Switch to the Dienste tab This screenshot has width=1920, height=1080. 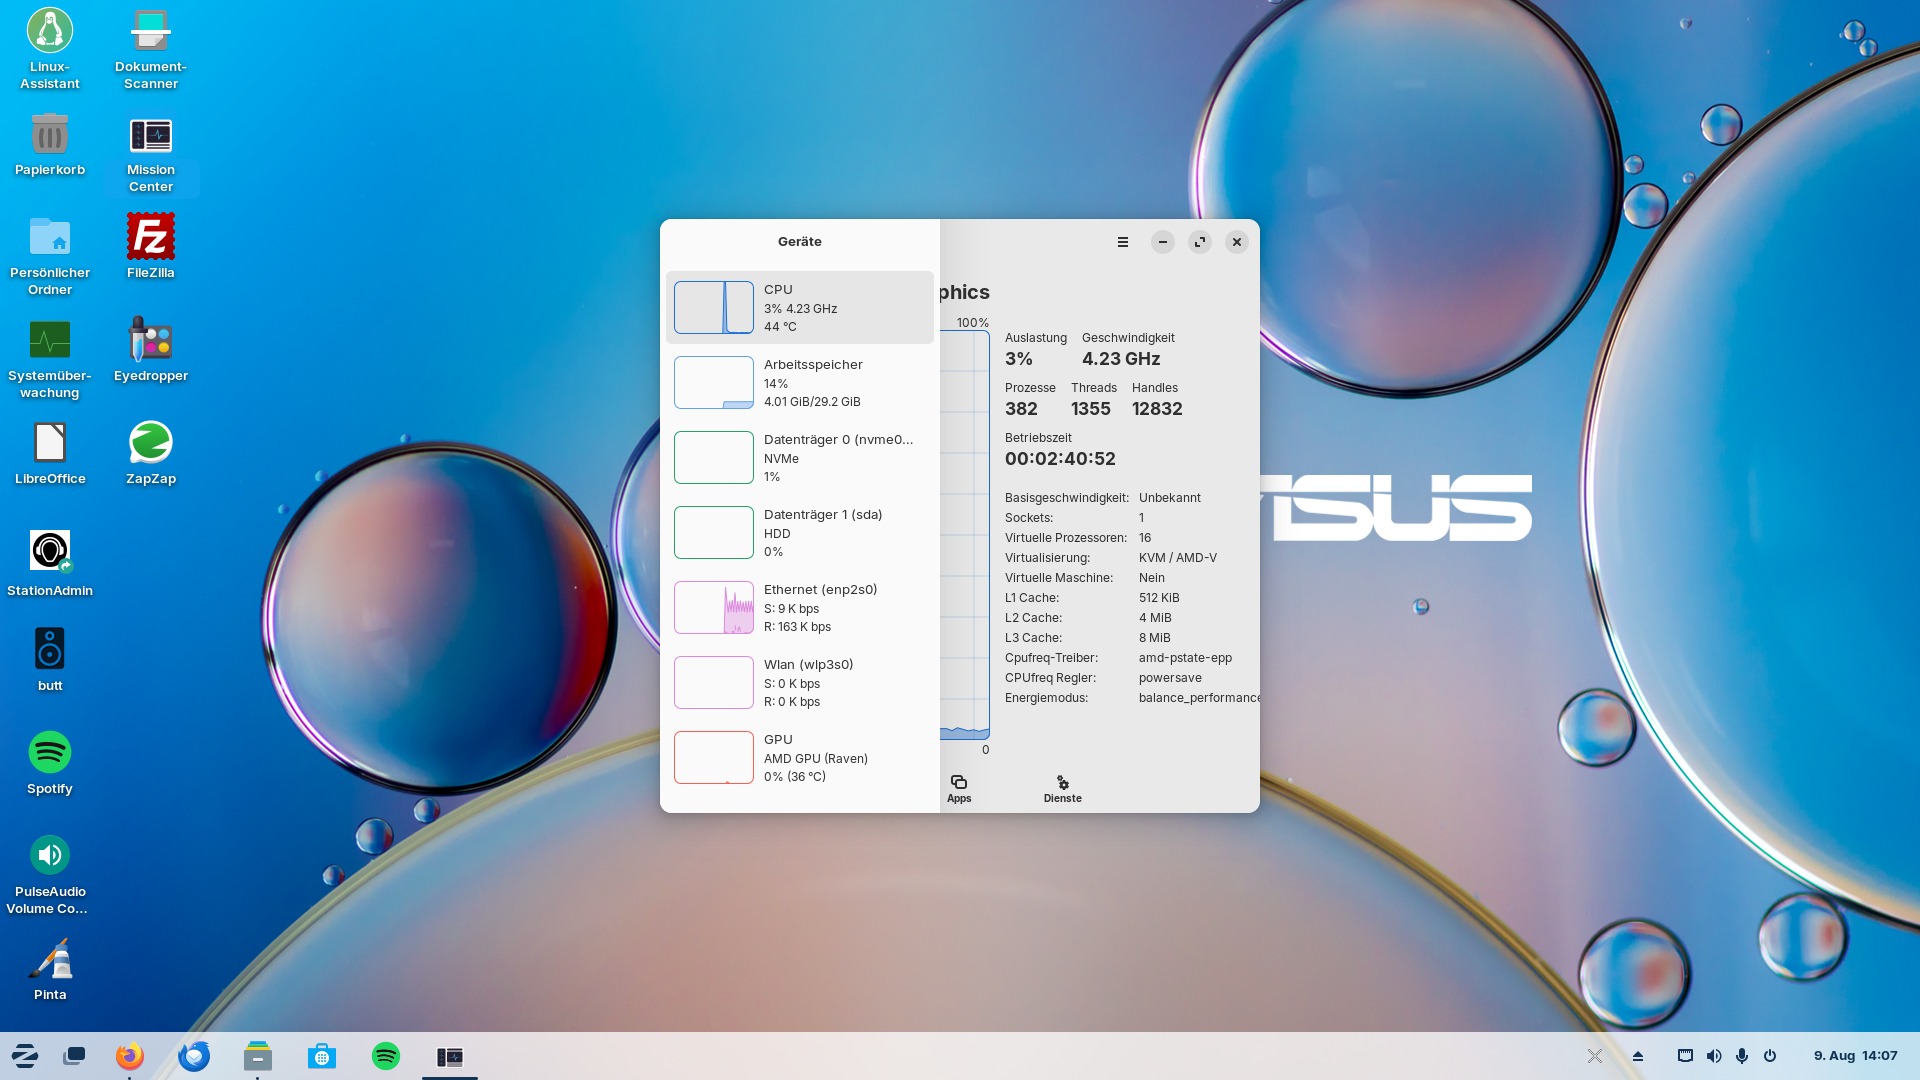1062,788
